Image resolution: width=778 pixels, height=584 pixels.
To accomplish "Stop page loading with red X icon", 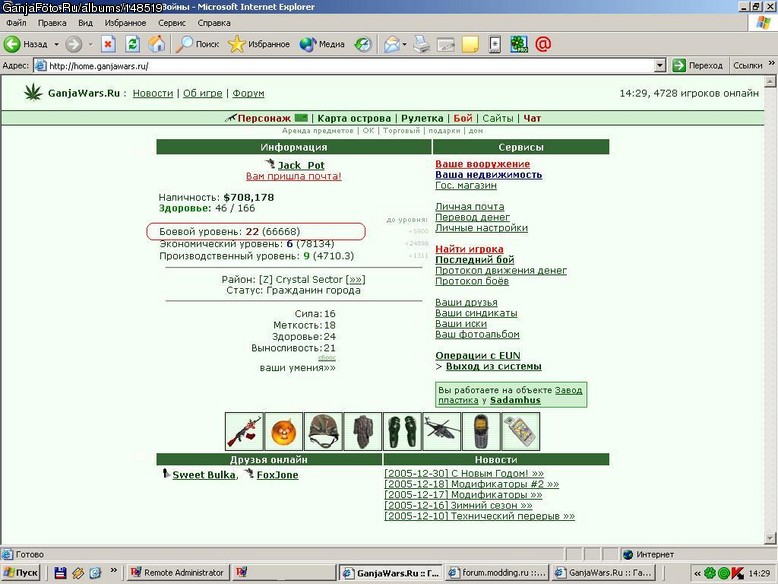I will point(108,44).
